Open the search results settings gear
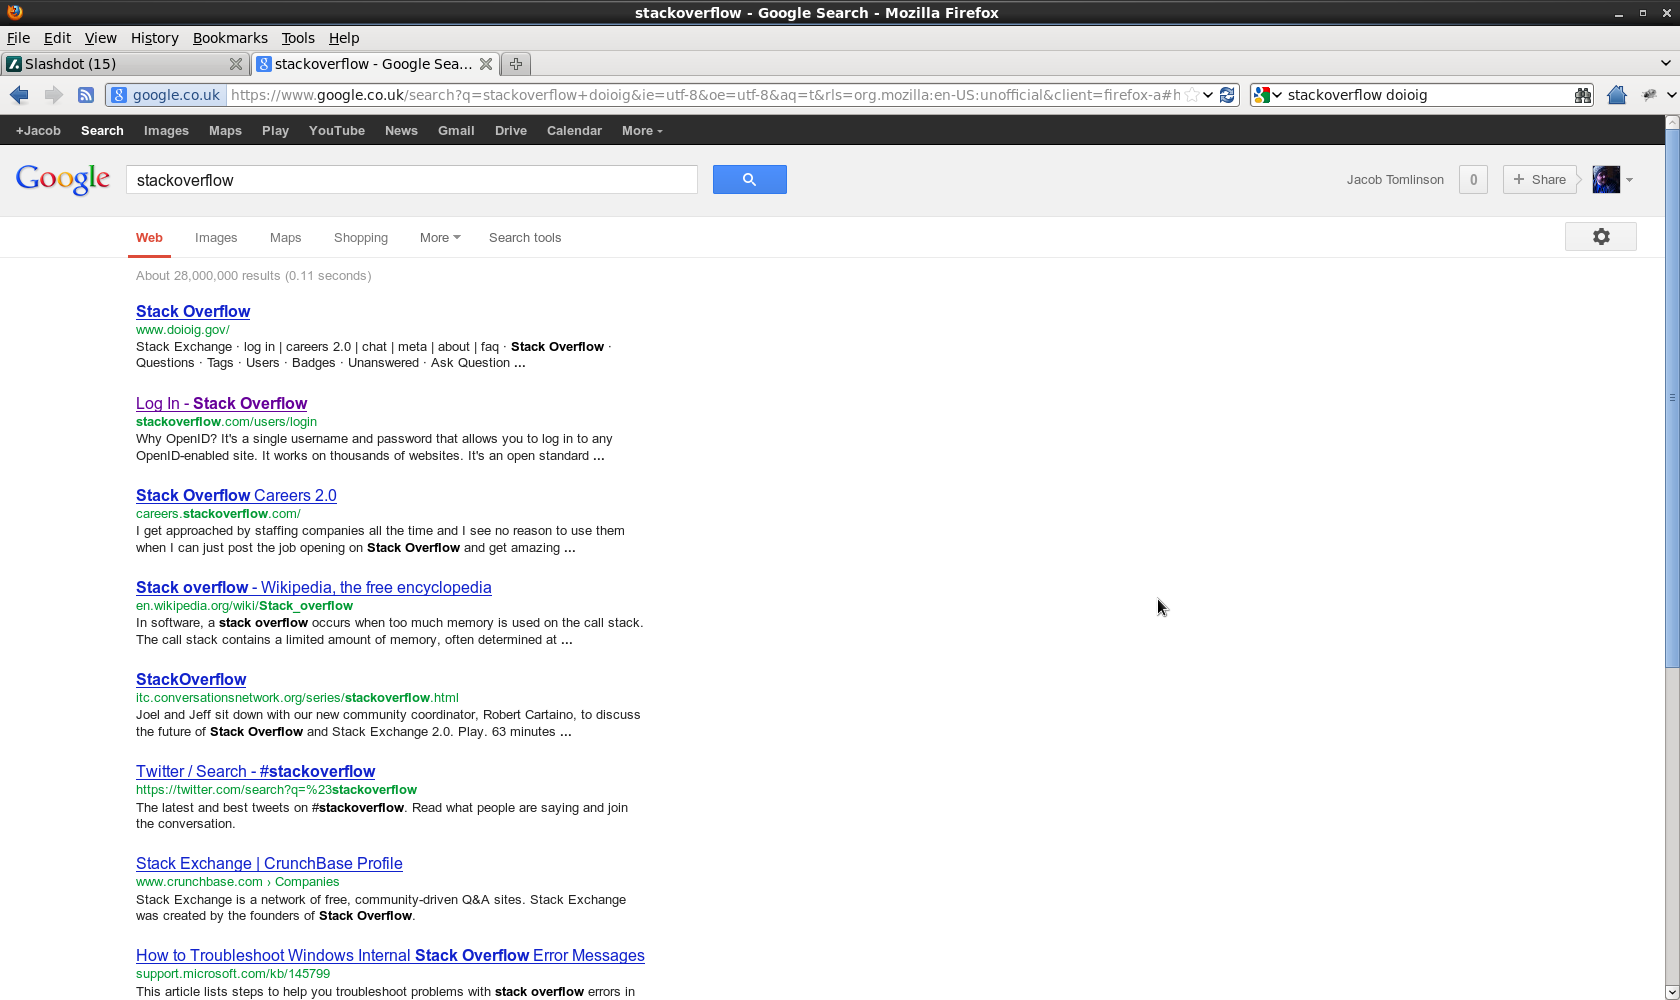1680x1000 pixels. (x=1600, y=237)
